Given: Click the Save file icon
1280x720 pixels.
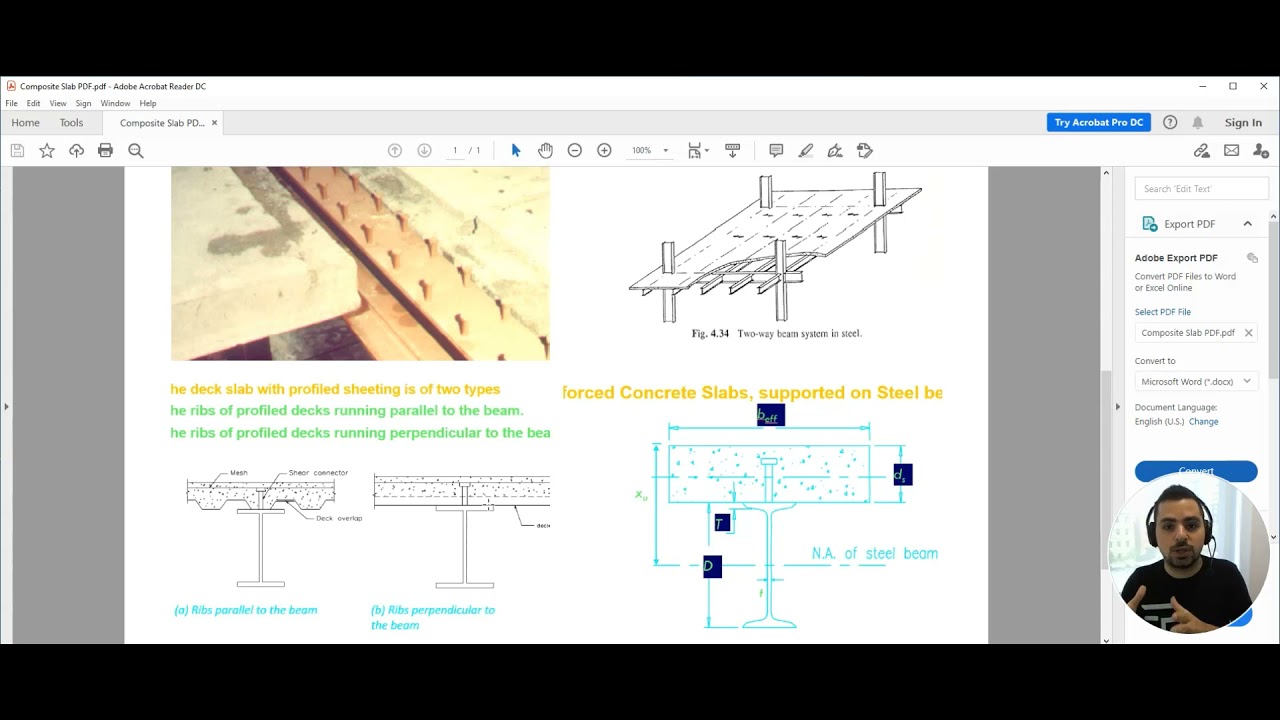Looking at the screenshot, I should tap(17, 150).
